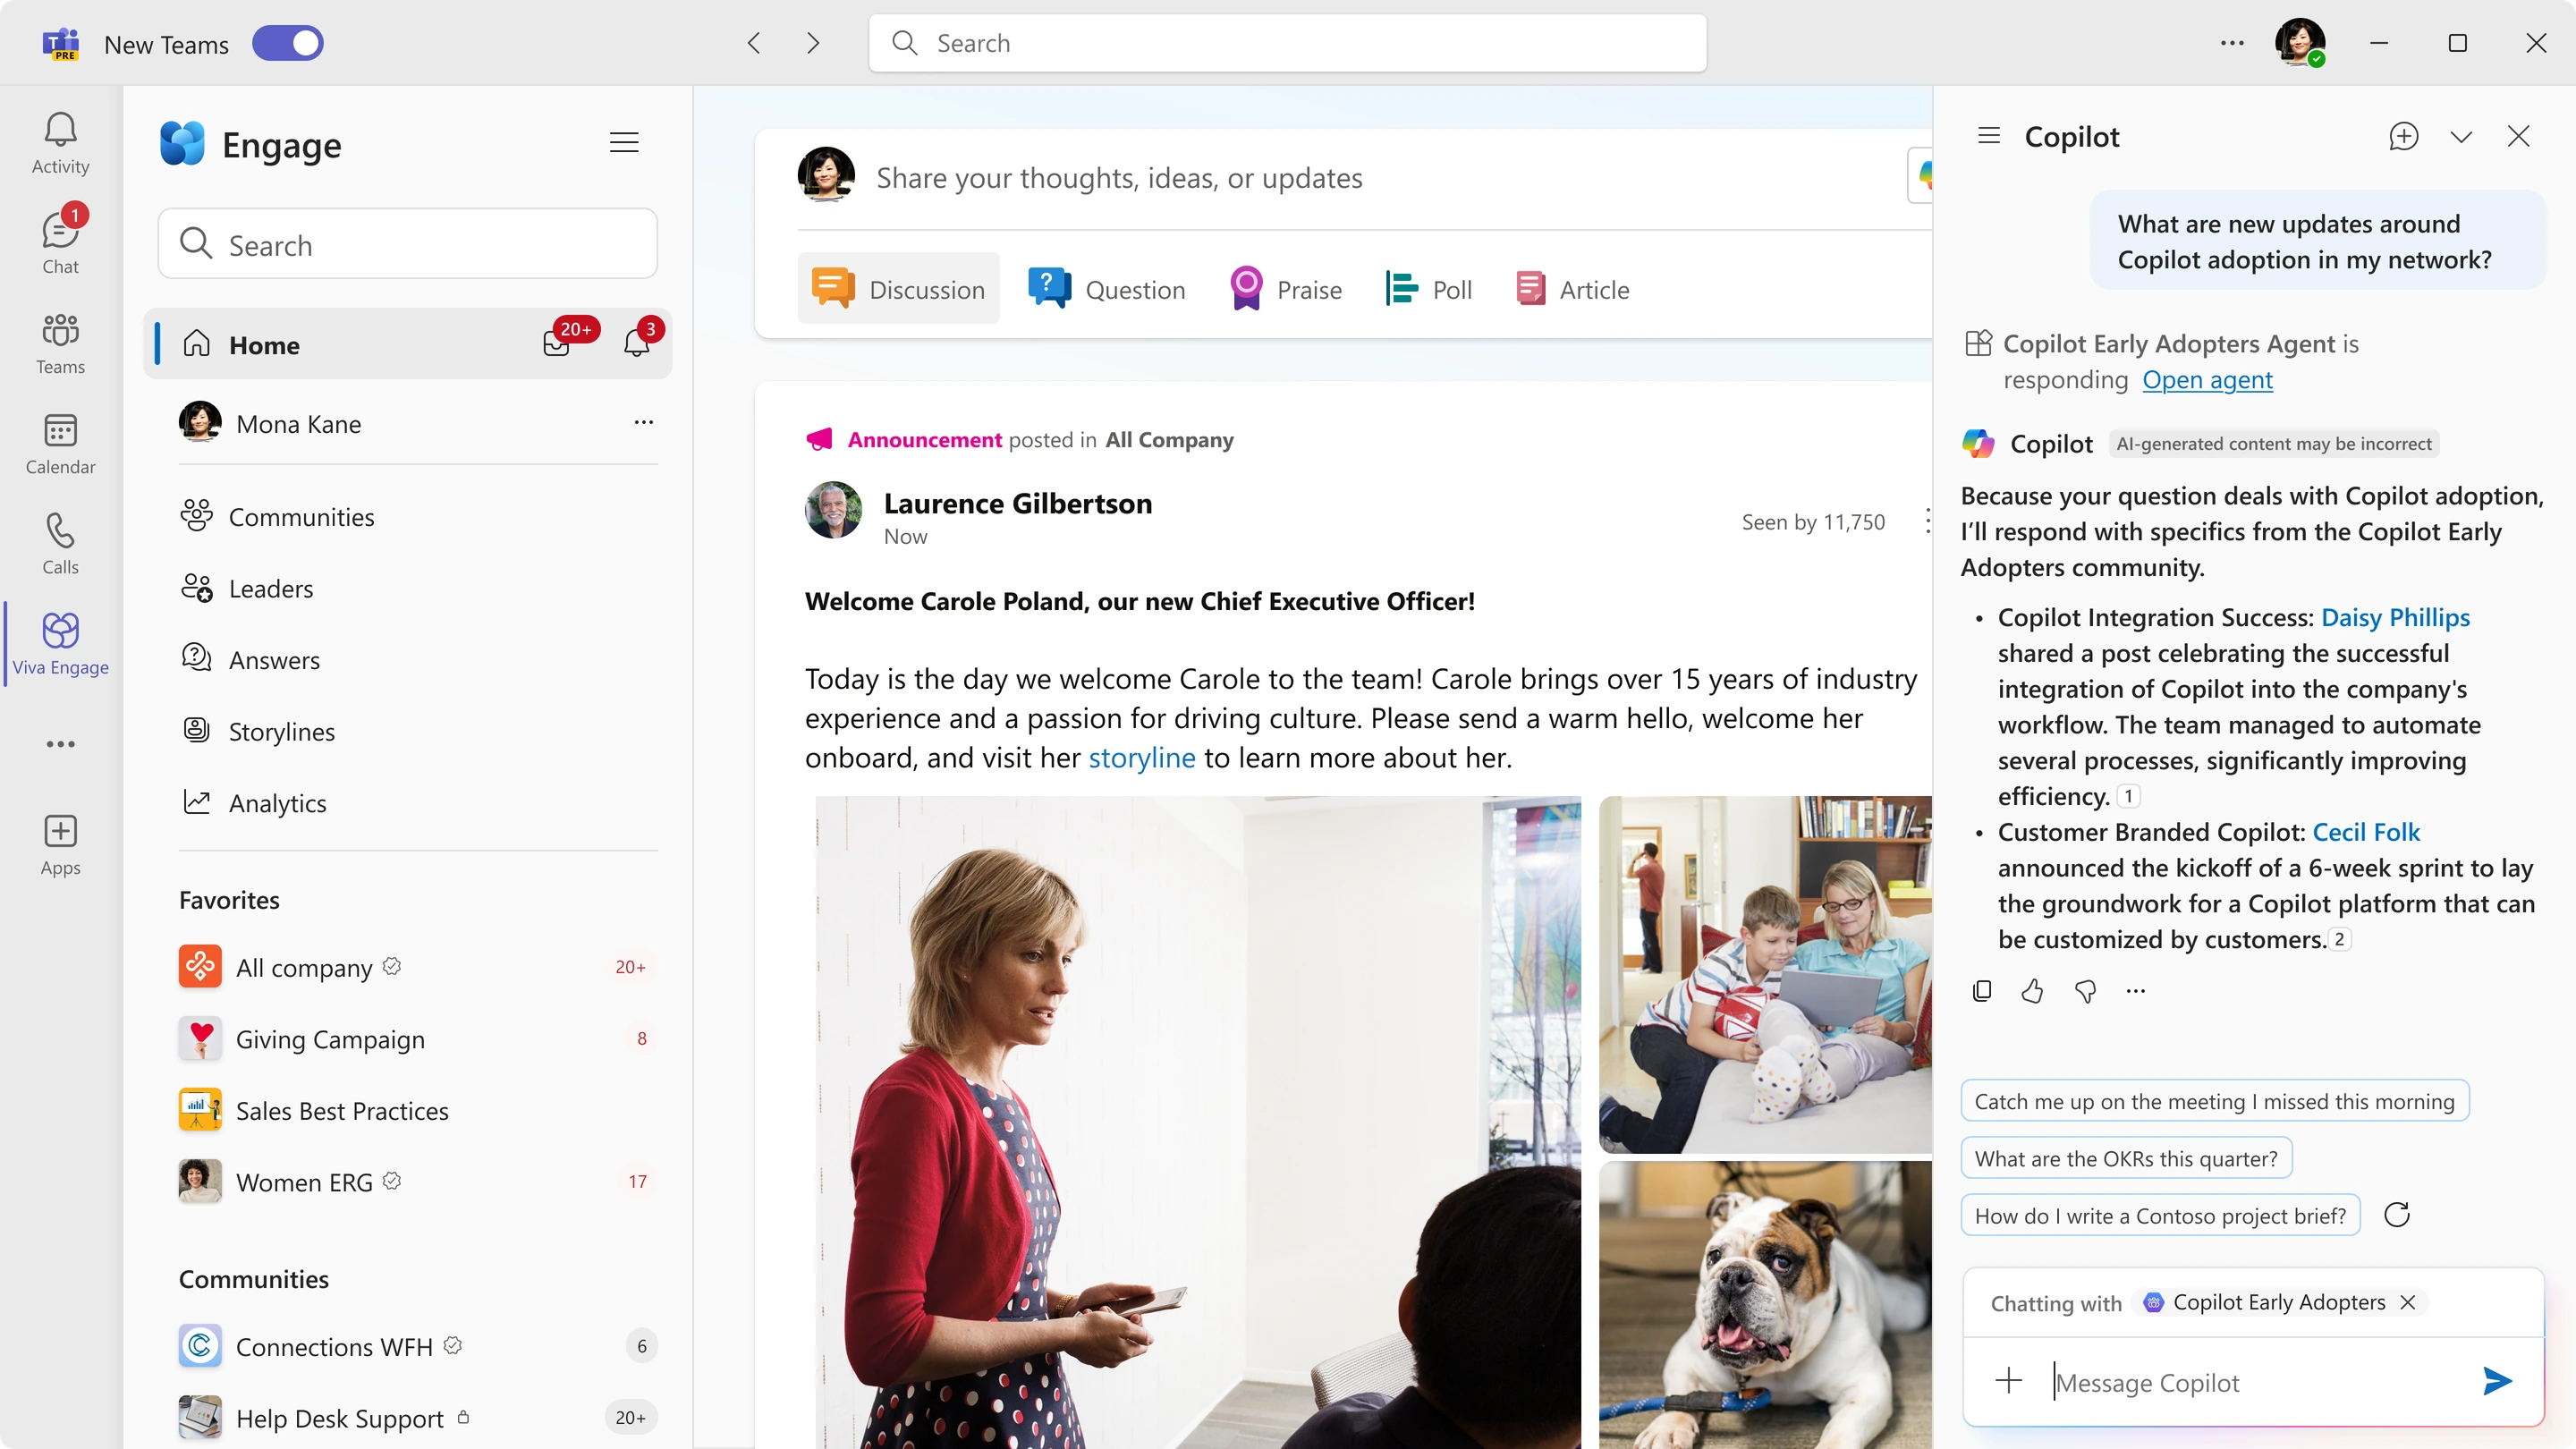
Task: Open the Sales Best Practices community
Action: tap(417, 1110)
